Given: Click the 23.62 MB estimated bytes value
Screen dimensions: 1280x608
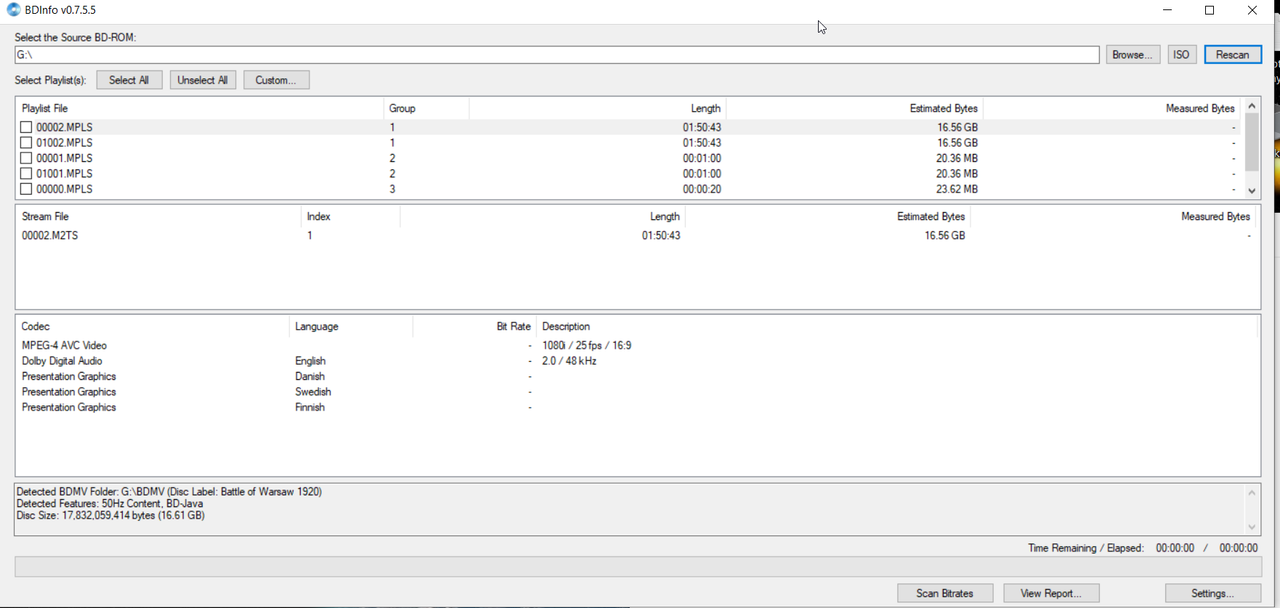Looking at the screenshot, I should click(957, 189).
